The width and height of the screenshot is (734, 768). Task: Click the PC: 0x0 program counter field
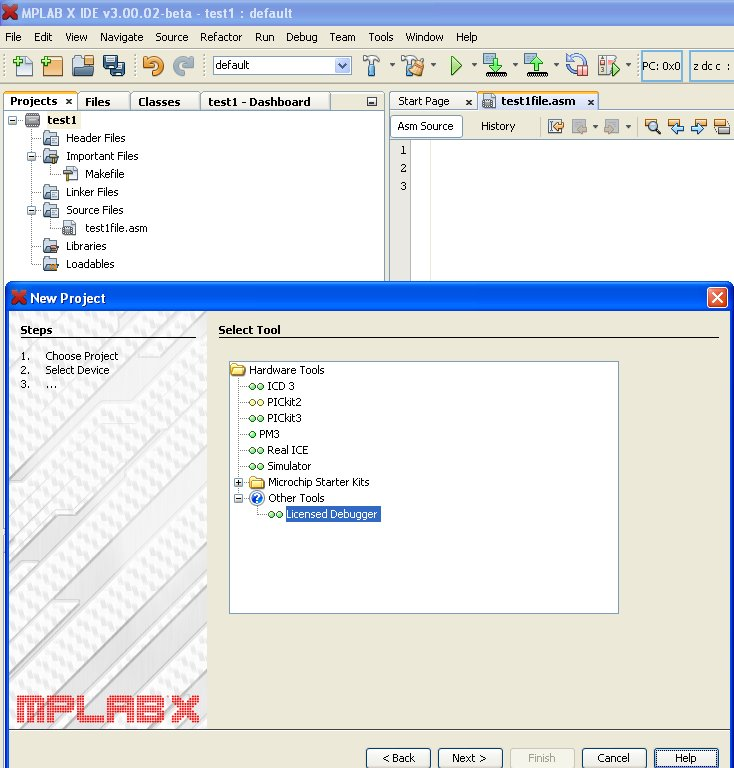pos(661,66)
